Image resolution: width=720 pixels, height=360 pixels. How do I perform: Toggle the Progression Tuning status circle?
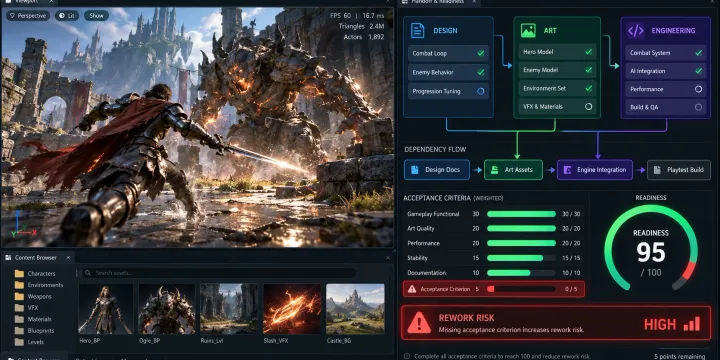480,91
